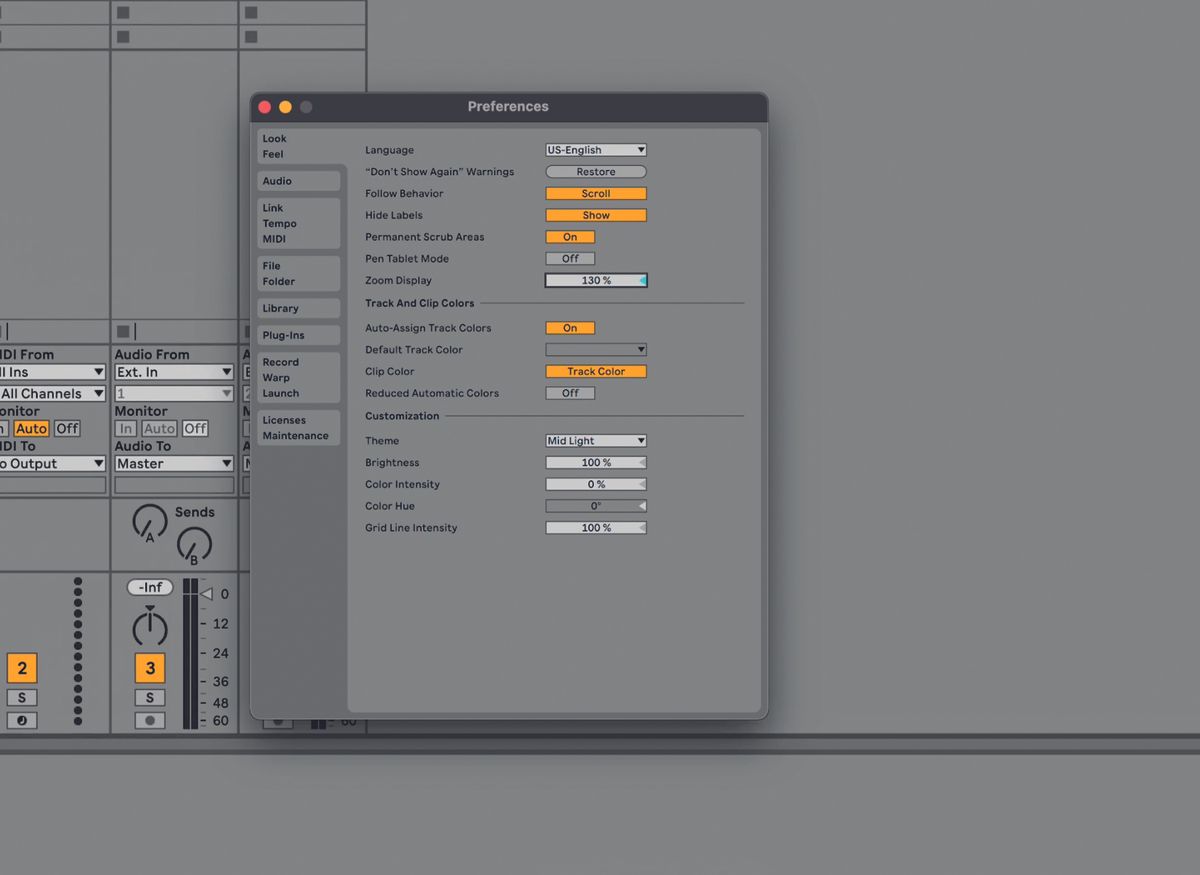Toggle the Hide Labels Show button
This screenshot has width=1200, height=875.
coord(596,215)
